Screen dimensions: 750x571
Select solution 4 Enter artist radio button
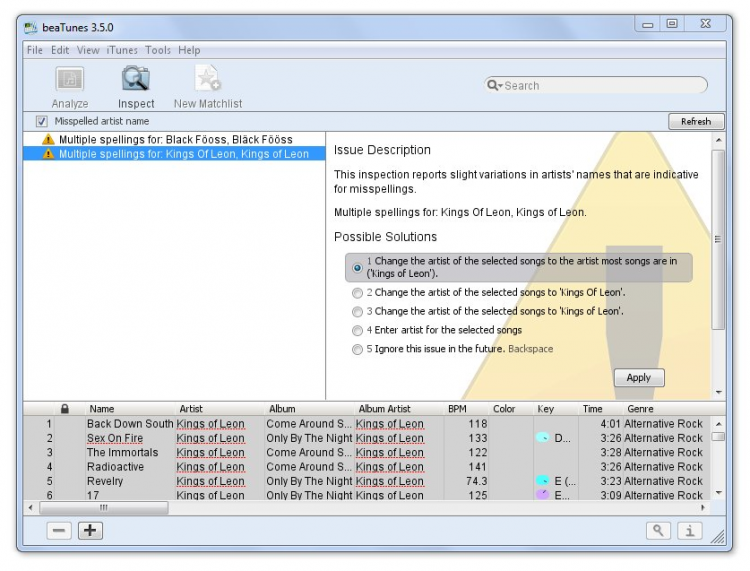(357, 330)
